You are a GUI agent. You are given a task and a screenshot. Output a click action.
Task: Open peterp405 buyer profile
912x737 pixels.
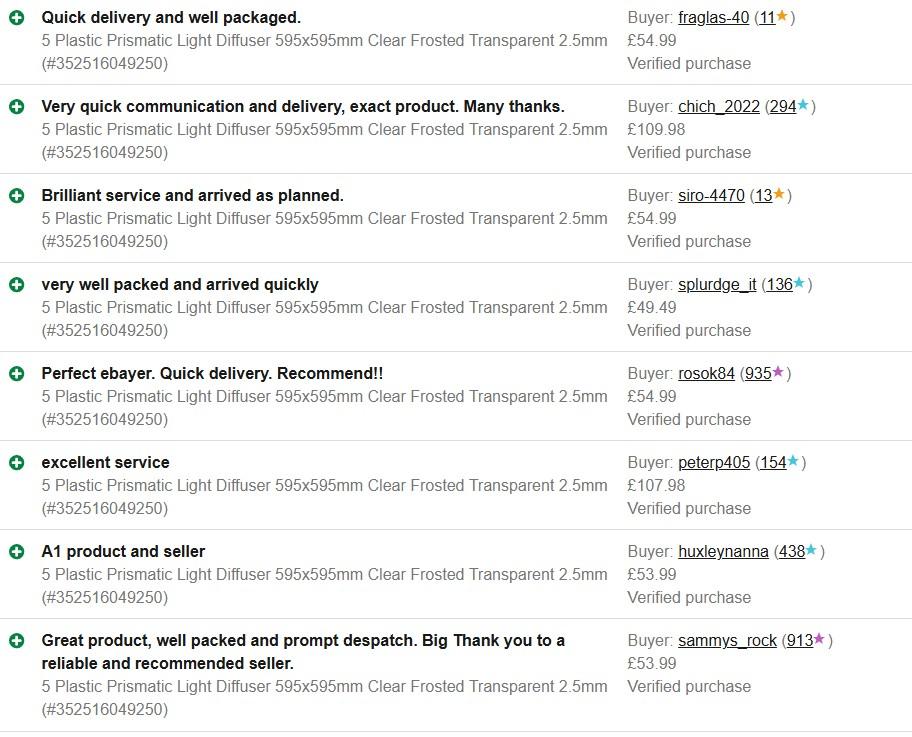714,463
